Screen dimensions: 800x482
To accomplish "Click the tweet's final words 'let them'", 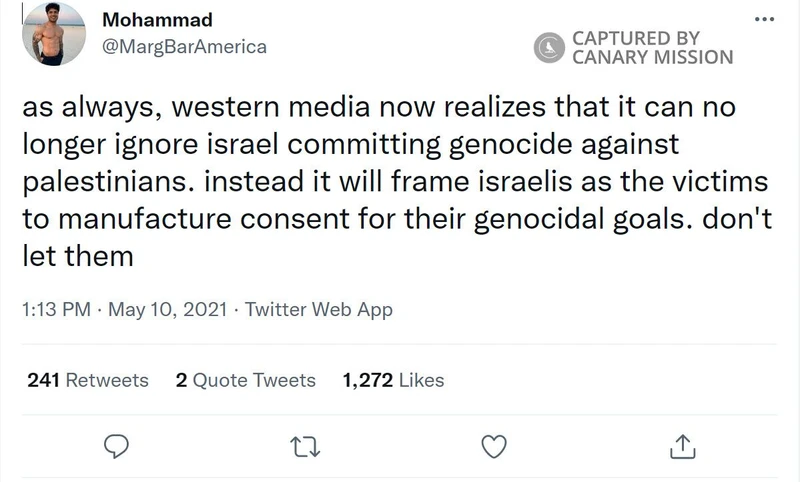I will tap(77, 255).
